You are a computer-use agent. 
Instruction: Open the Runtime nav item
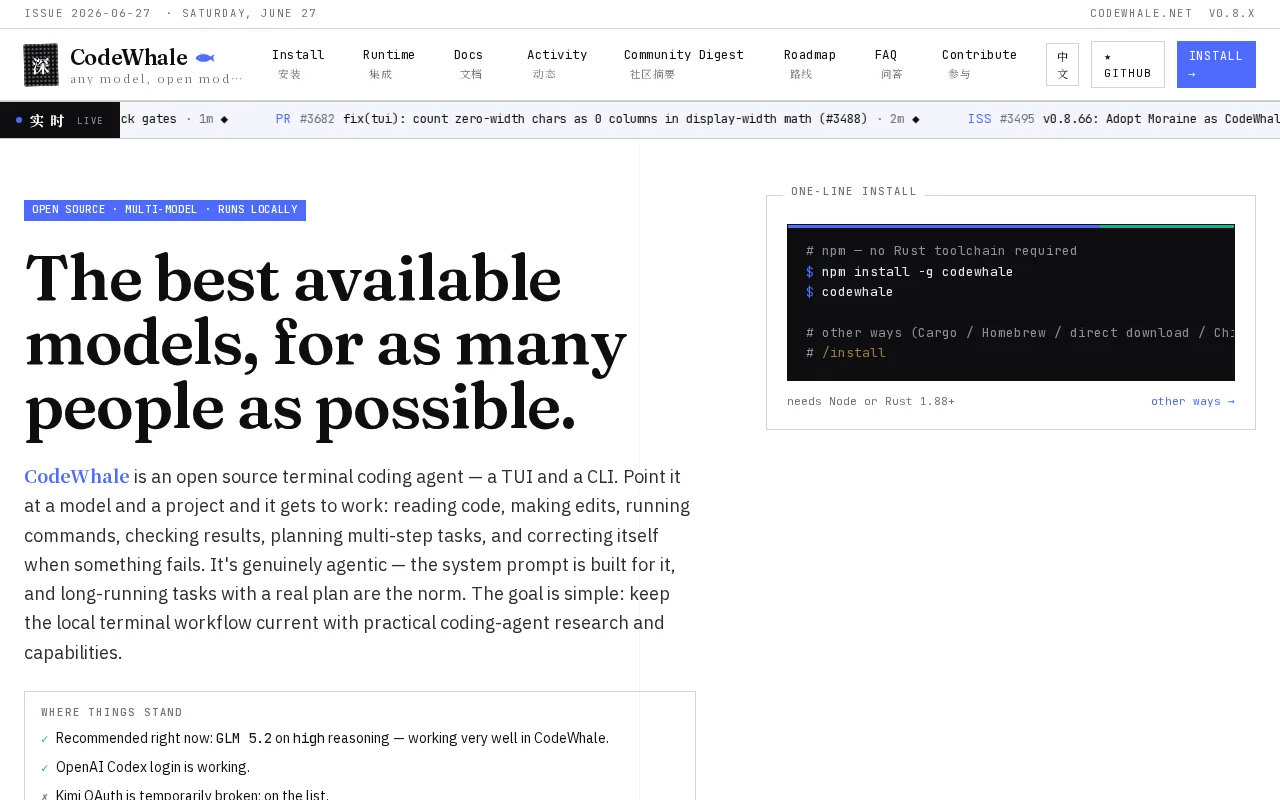point(389,64)
